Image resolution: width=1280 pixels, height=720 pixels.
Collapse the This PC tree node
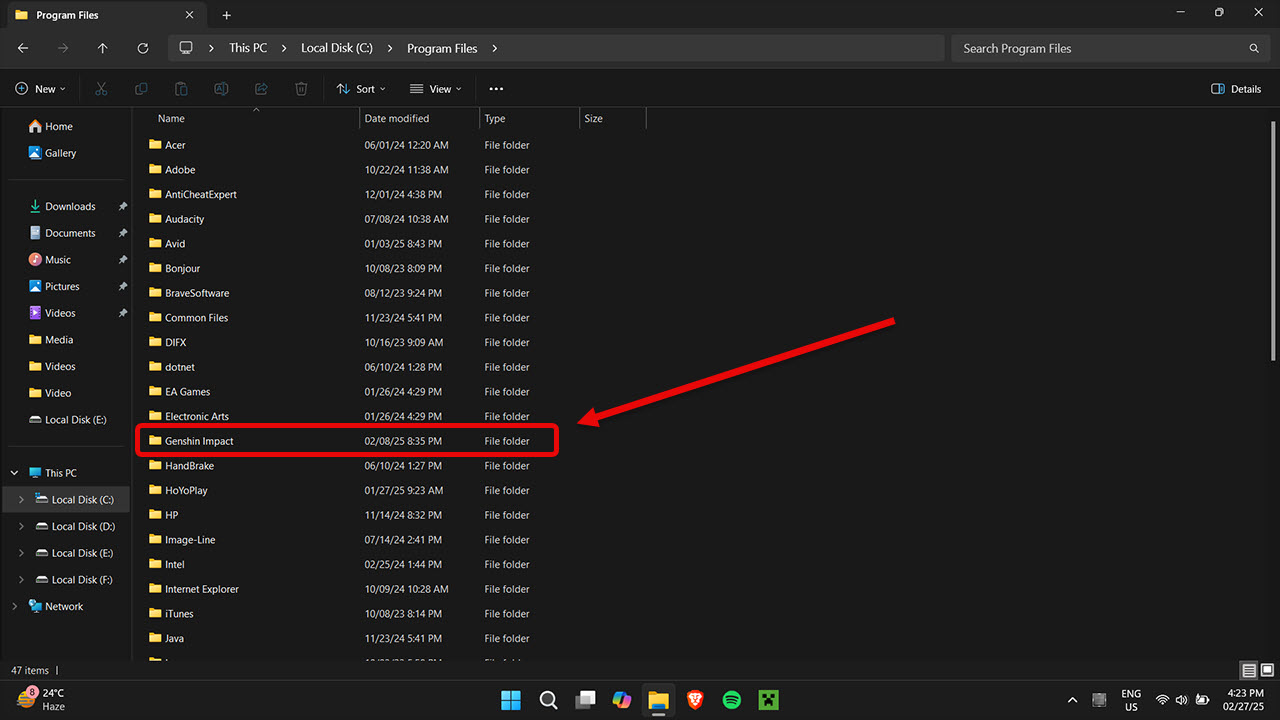[14, 473]
